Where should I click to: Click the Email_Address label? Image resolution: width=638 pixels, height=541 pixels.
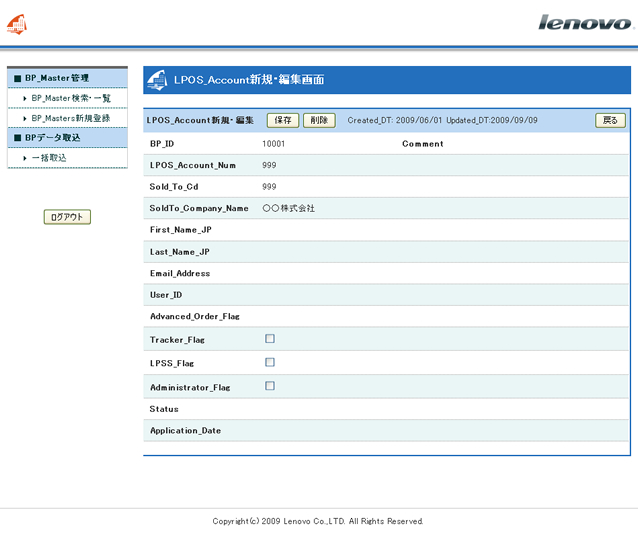click(180, 274)
